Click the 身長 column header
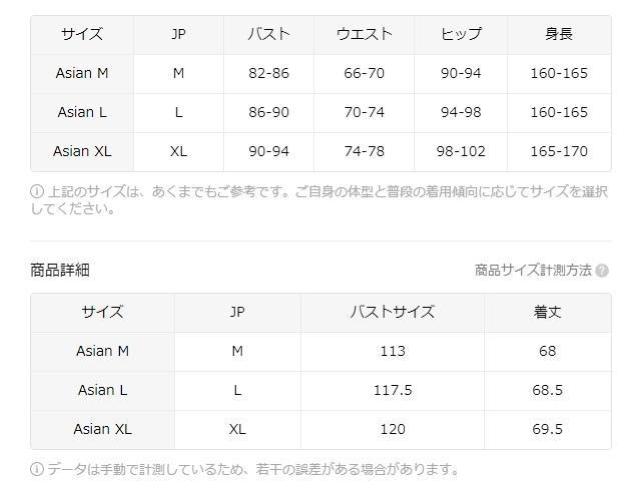The height and width of the screenshot is (491, 640). coord(559,35)
